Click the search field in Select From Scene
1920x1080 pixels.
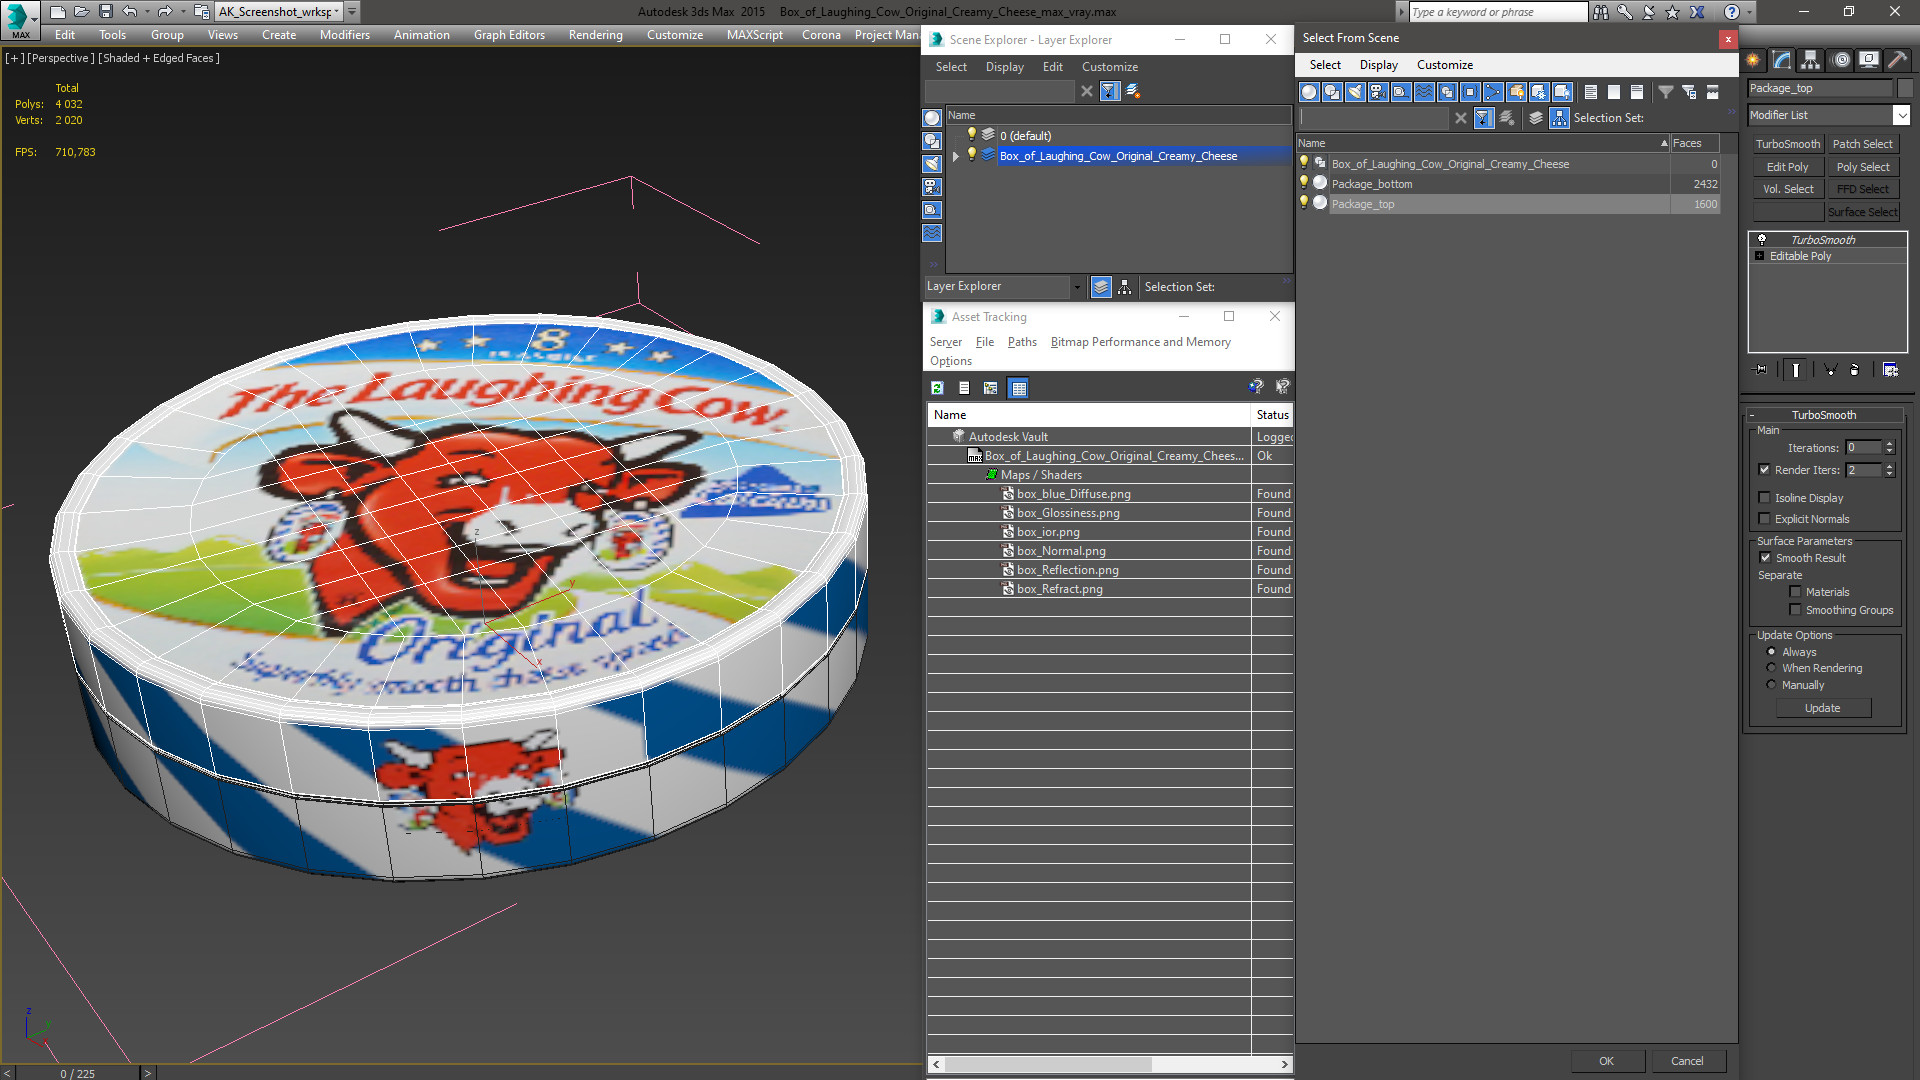pyautogui.click(x=1374, y=118)
